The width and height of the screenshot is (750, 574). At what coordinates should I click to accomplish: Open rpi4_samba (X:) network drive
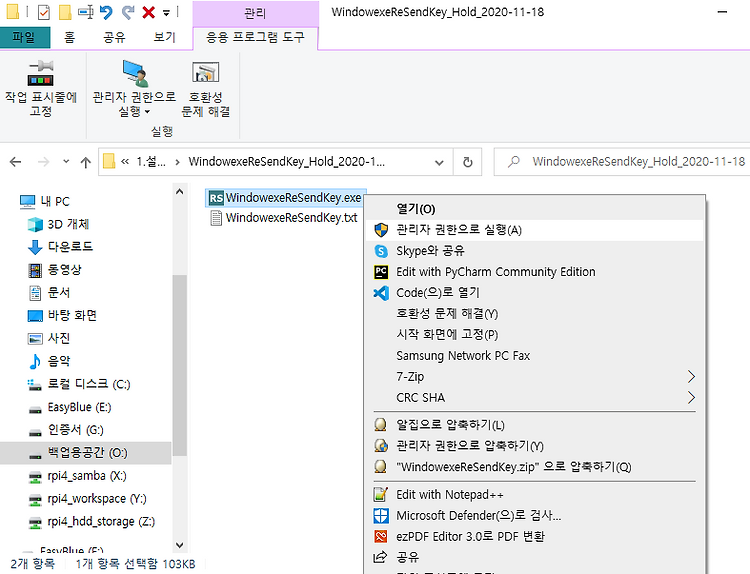[x=77, y=476]
